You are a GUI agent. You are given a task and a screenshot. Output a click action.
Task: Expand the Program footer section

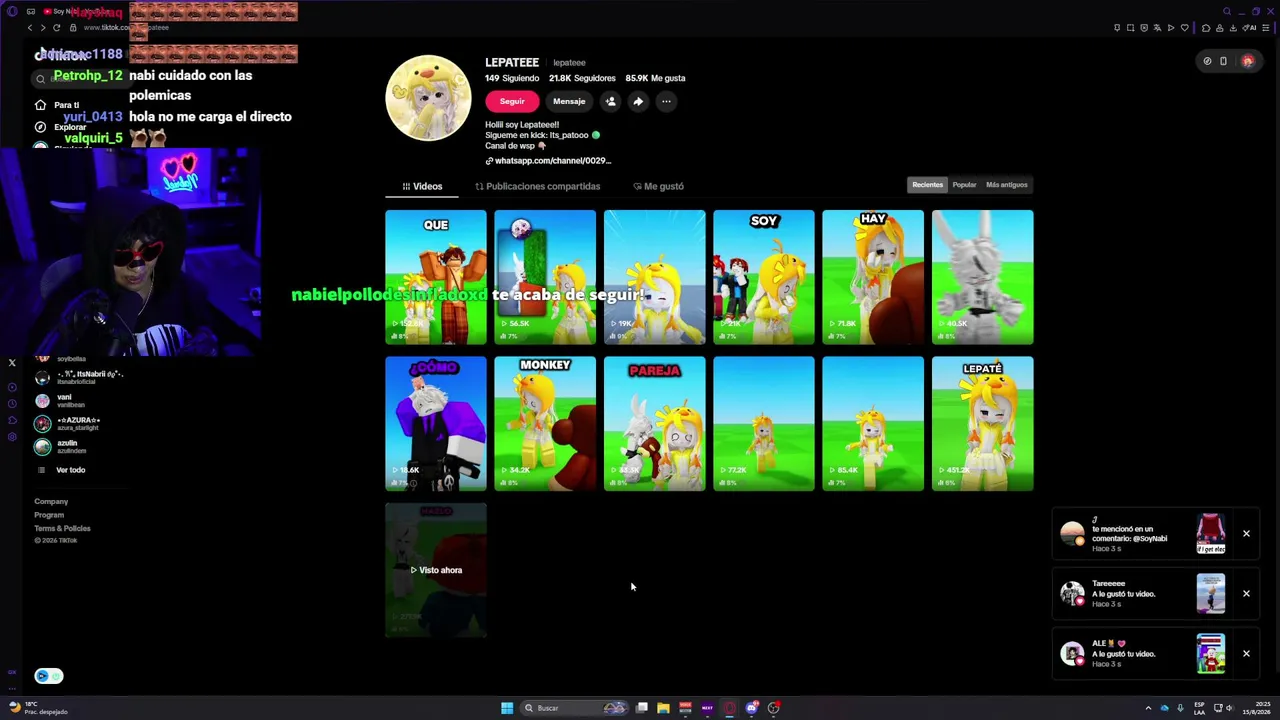(49, 515)
